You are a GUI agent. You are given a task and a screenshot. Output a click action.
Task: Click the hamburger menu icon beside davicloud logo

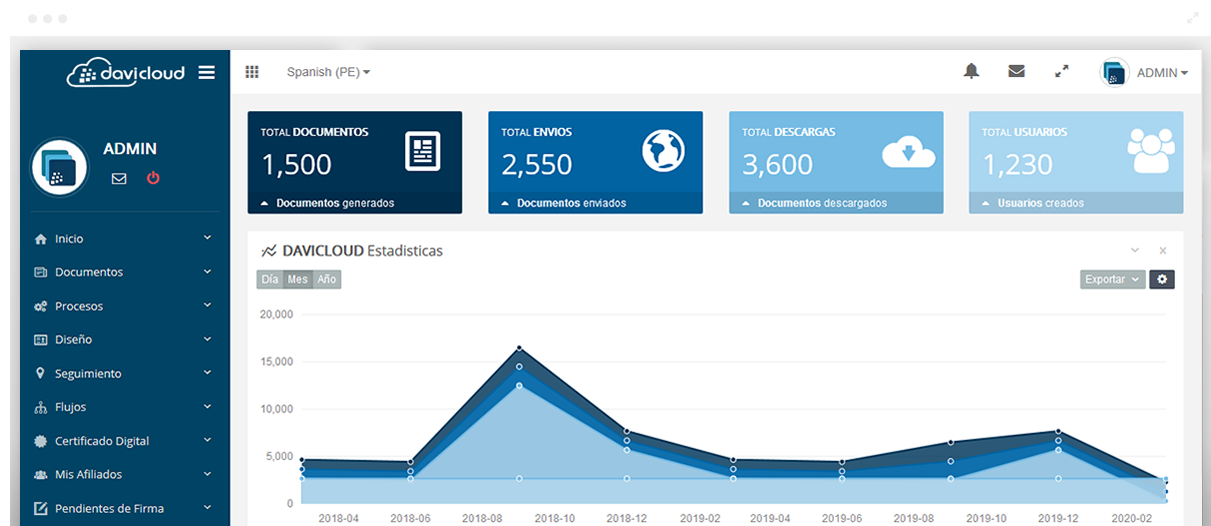pyautogui.click(x=207, y=72)
